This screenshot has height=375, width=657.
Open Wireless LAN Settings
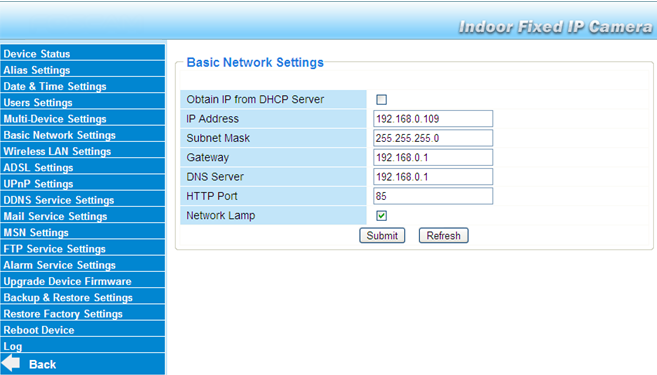(57, 151)
